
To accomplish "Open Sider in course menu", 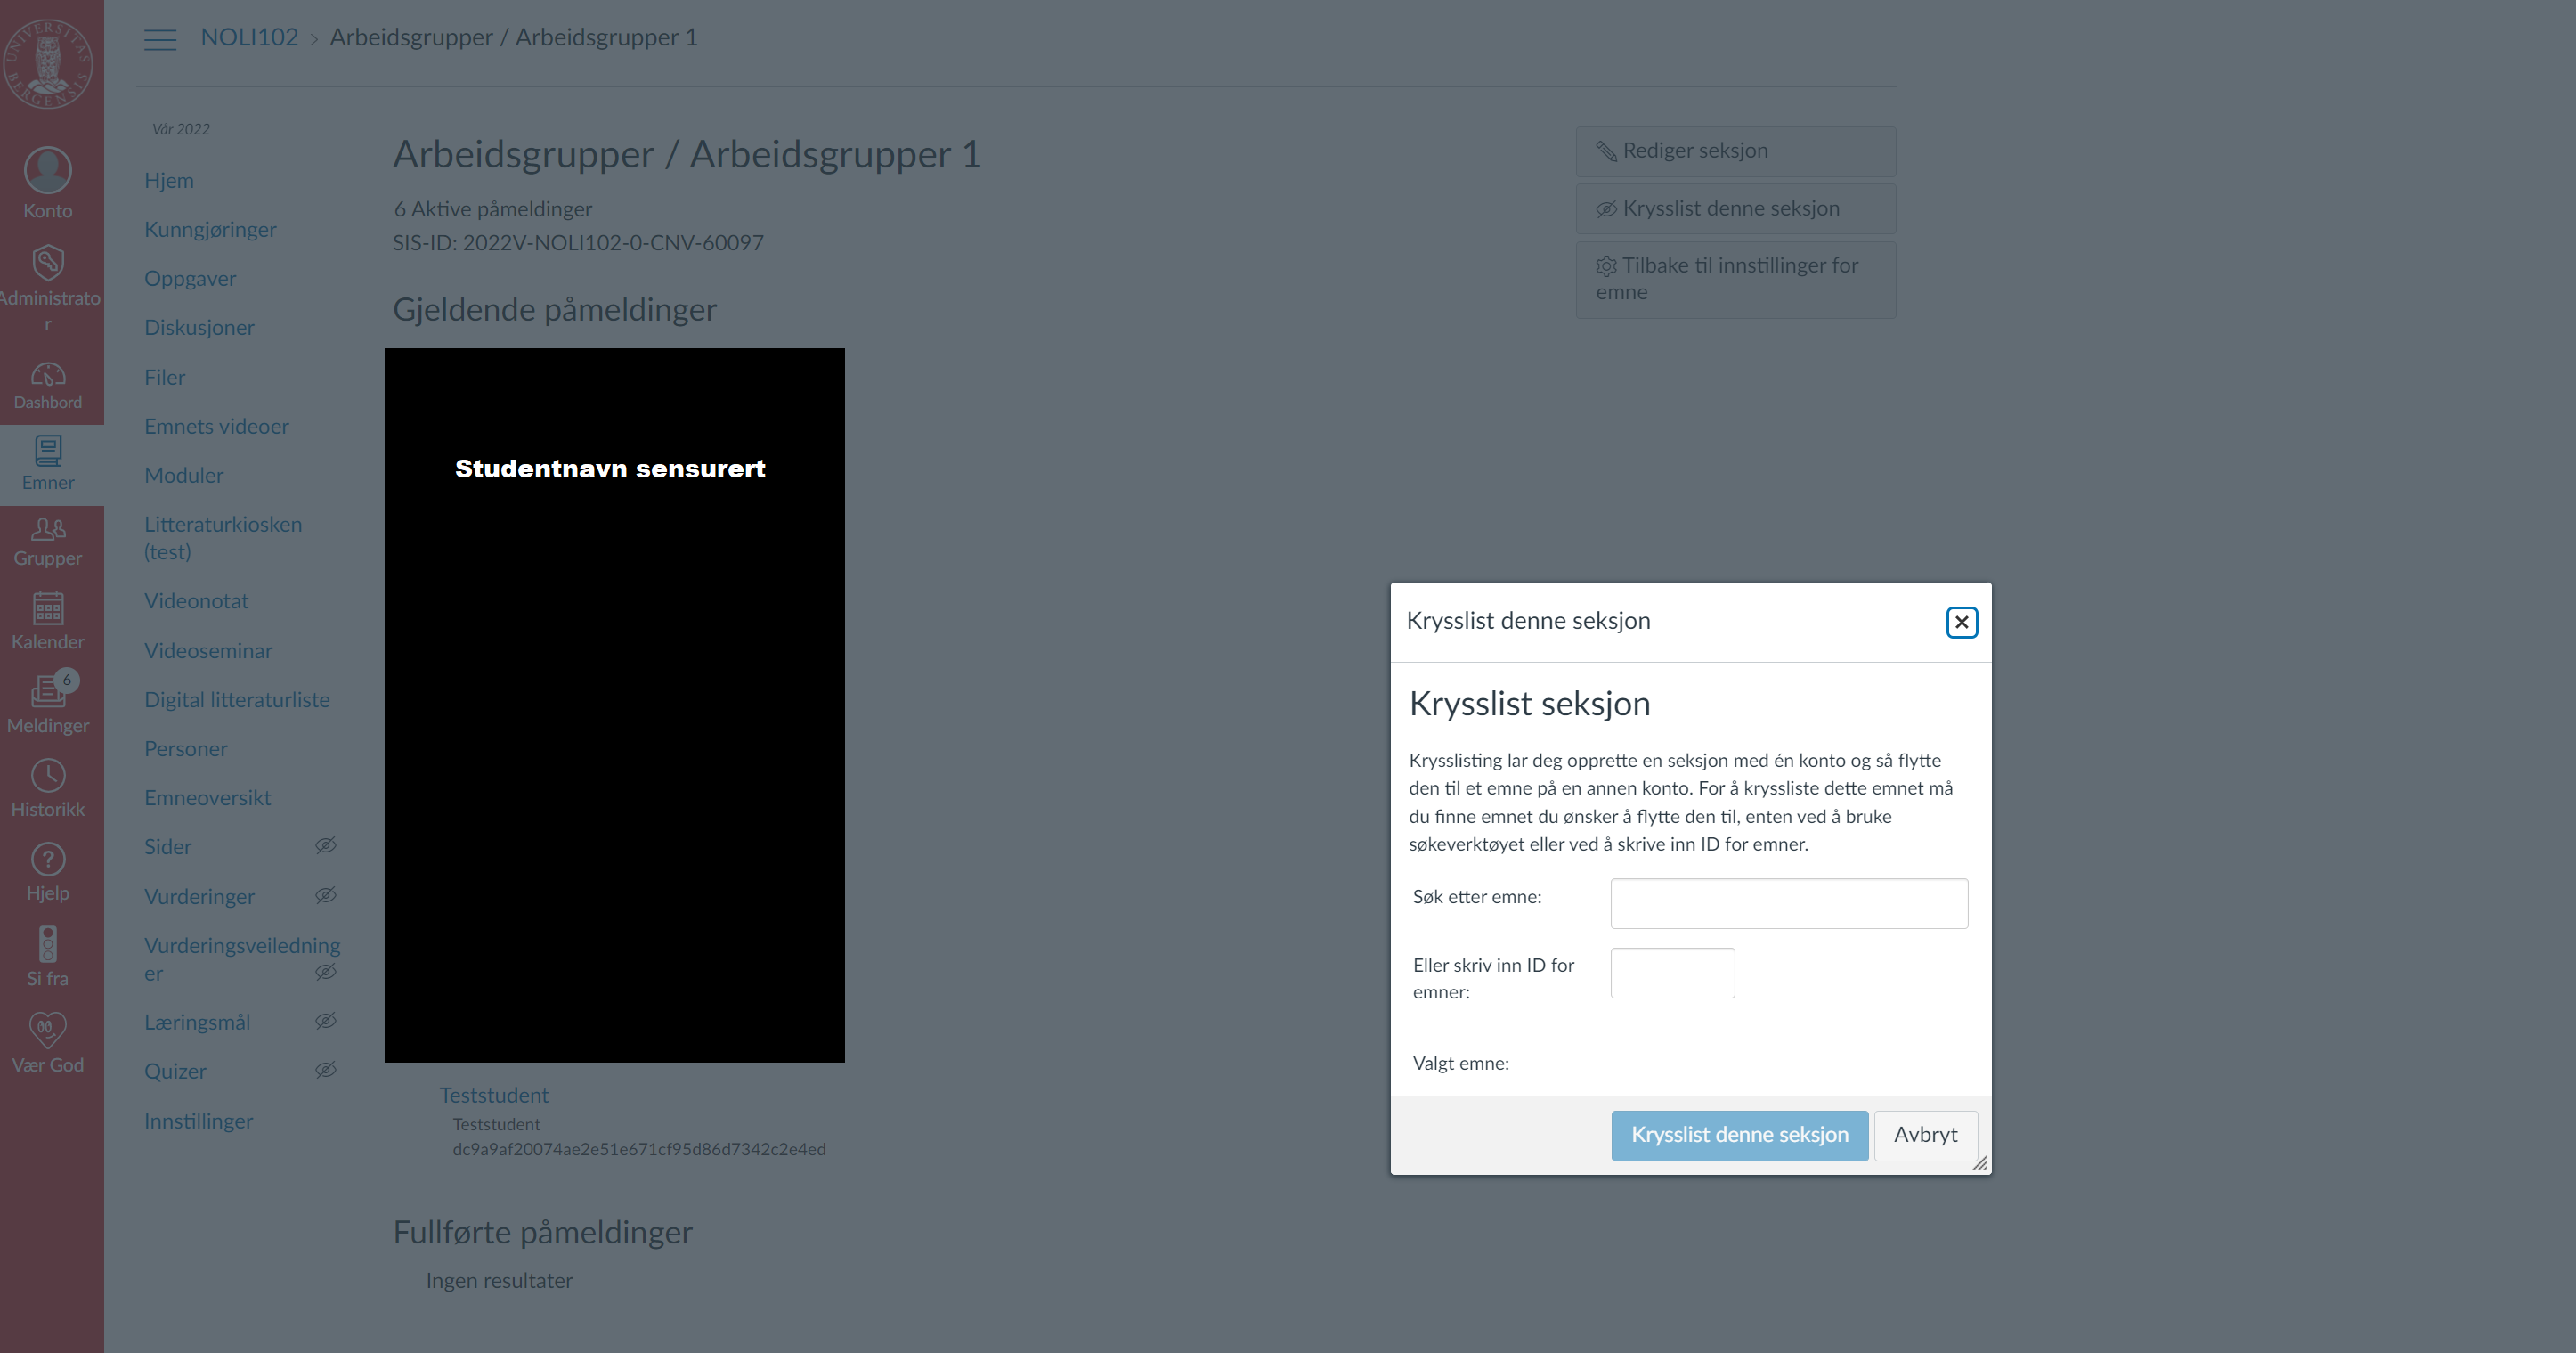I will point(168,847).
